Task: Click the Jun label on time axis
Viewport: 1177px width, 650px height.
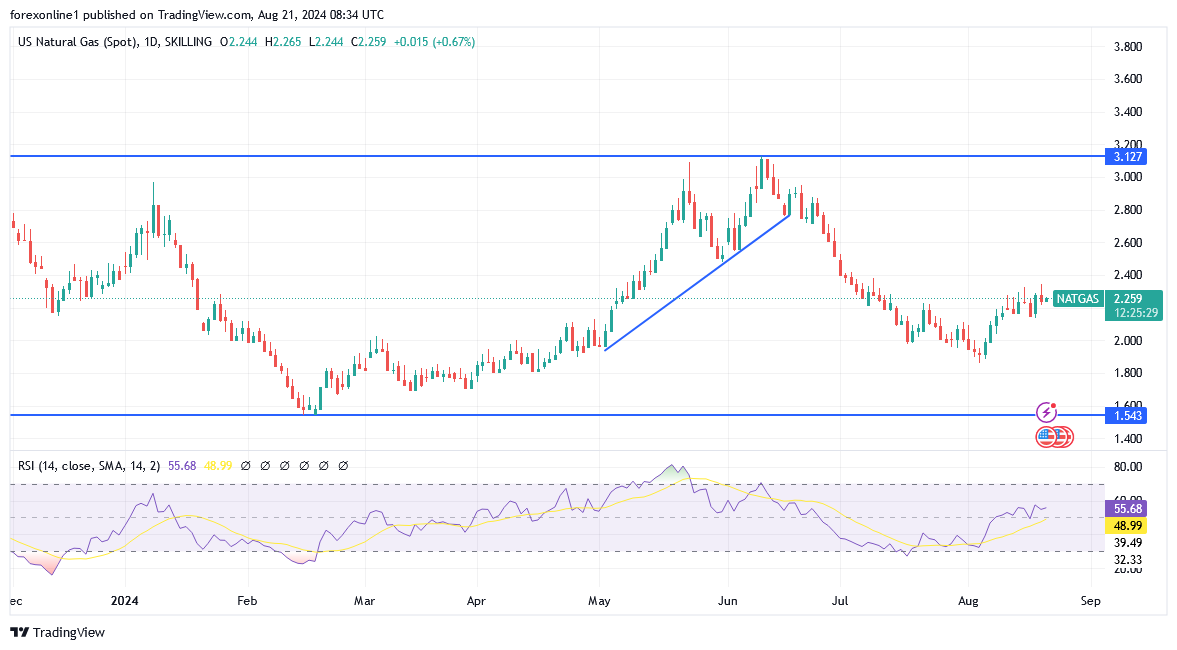Action: [x=727, y=601]
